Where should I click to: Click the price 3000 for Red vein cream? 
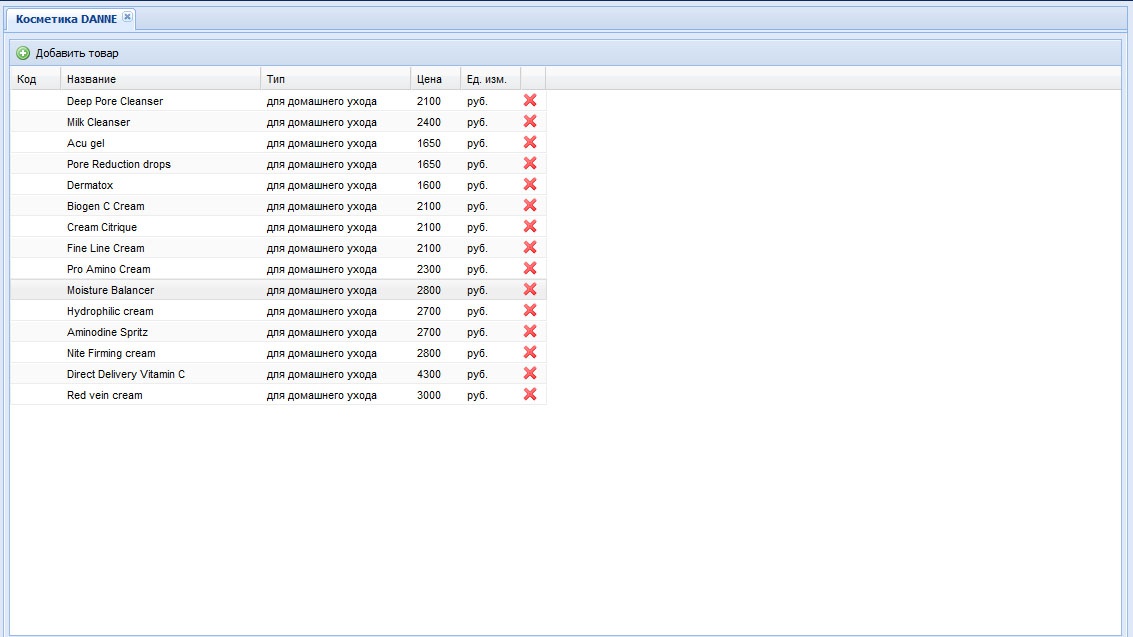tap(428, 394)
